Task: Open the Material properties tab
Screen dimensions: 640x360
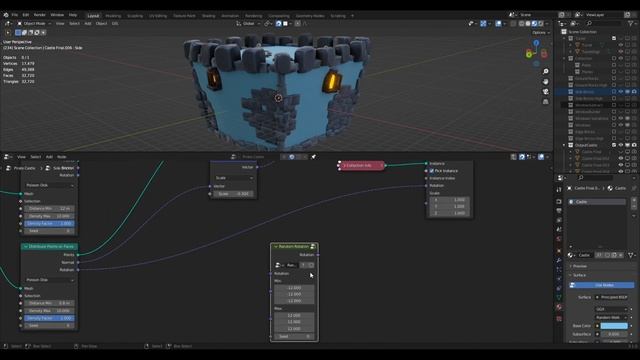Action: pyautogui.click(x=559, y=307)
